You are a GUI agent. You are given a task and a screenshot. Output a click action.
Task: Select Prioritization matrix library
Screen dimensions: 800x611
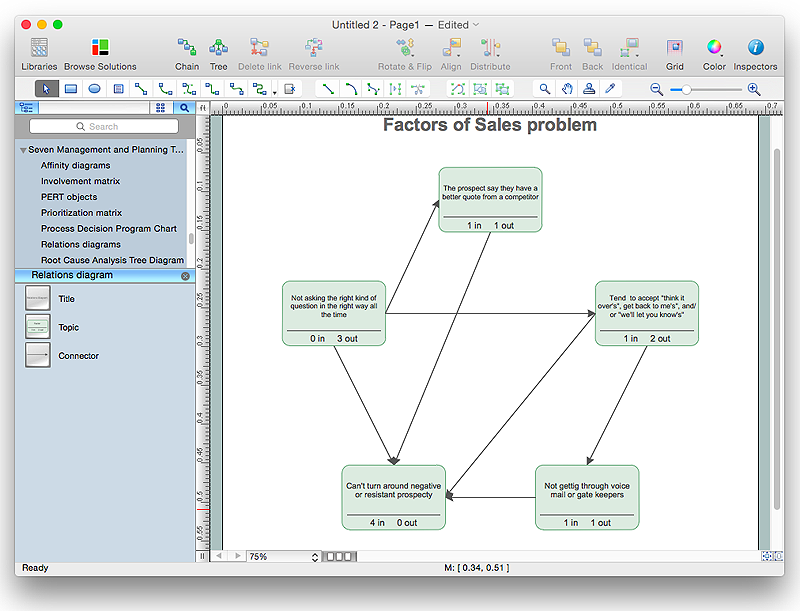point(82,213)
